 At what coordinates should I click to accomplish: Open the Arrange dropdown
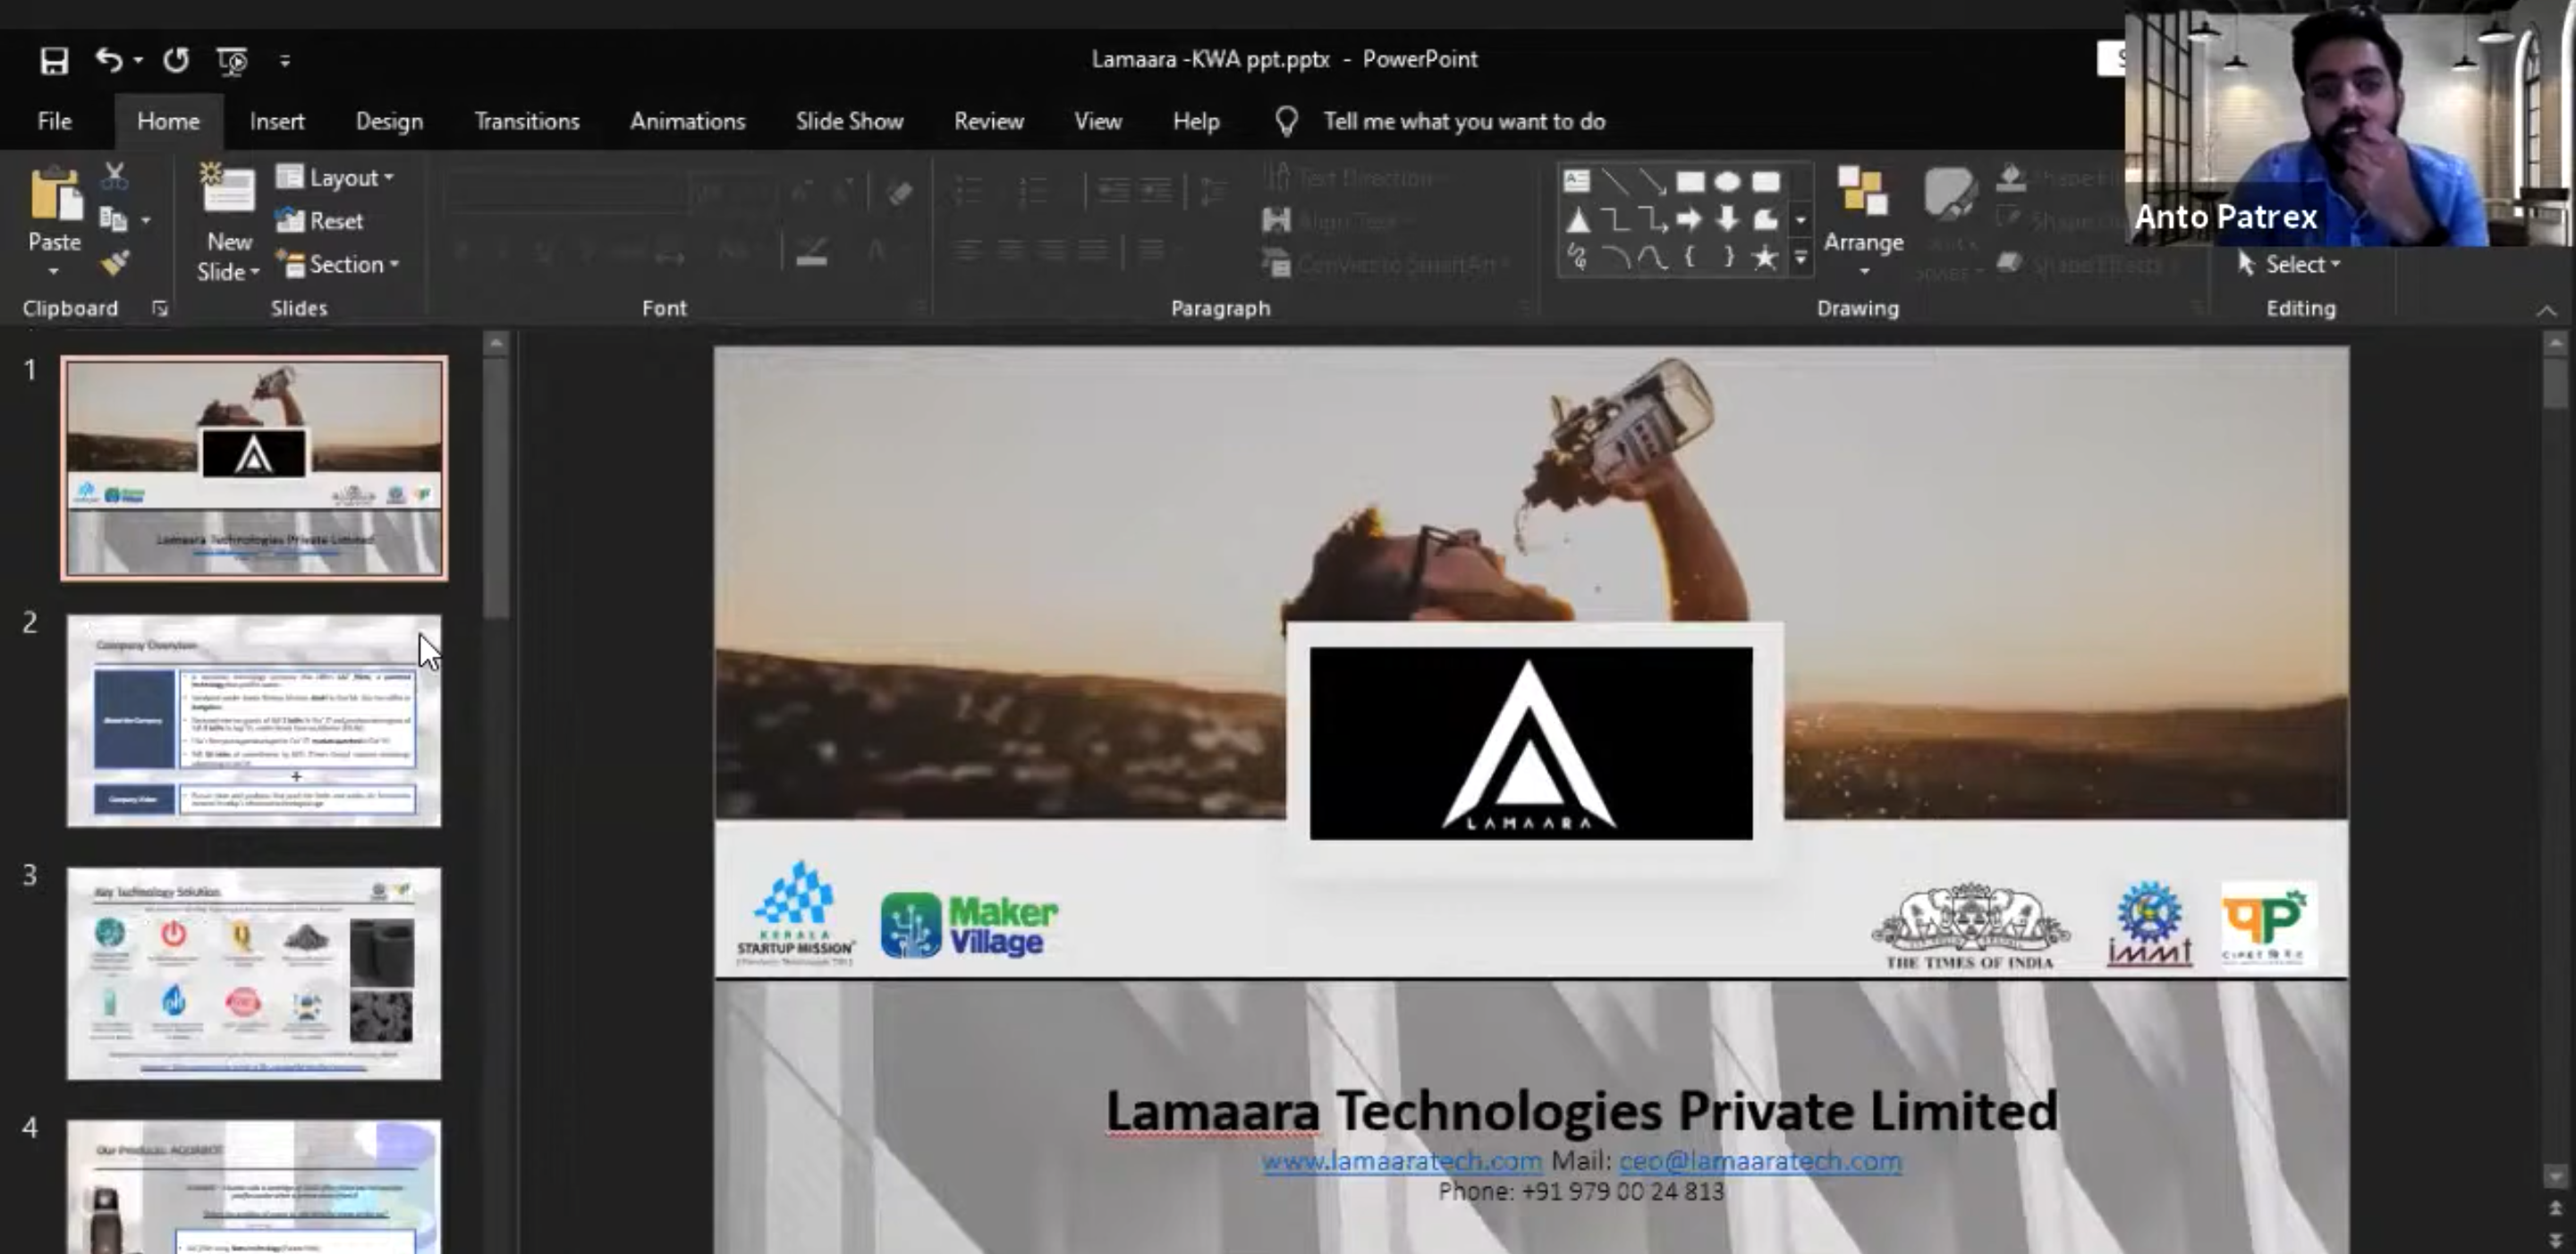(1863, 222)
